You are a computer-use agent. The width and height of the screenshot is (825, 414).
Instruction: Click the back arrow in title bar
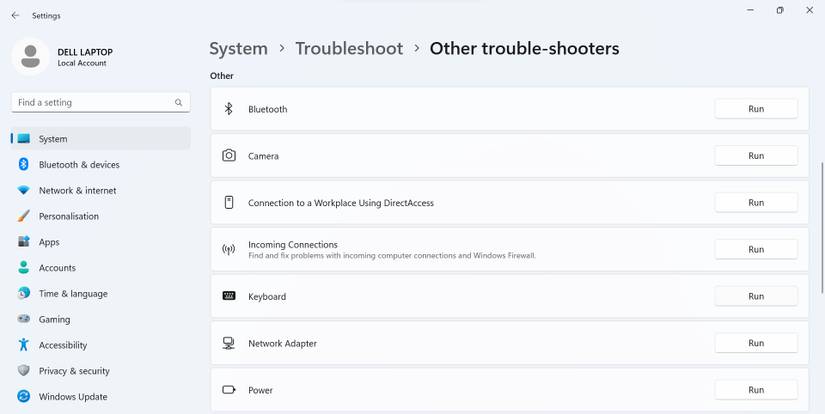point(15,16)
